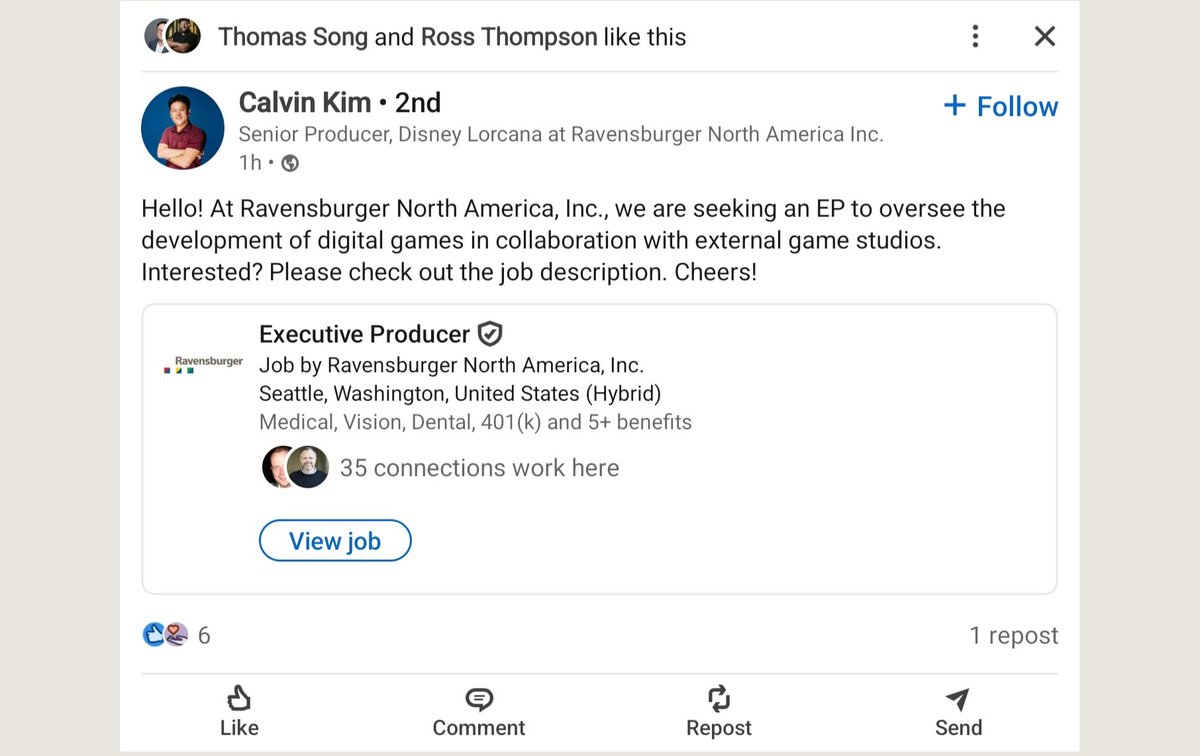Open the Executive Producer job title
1200x756 pixels.
(364, 334)
